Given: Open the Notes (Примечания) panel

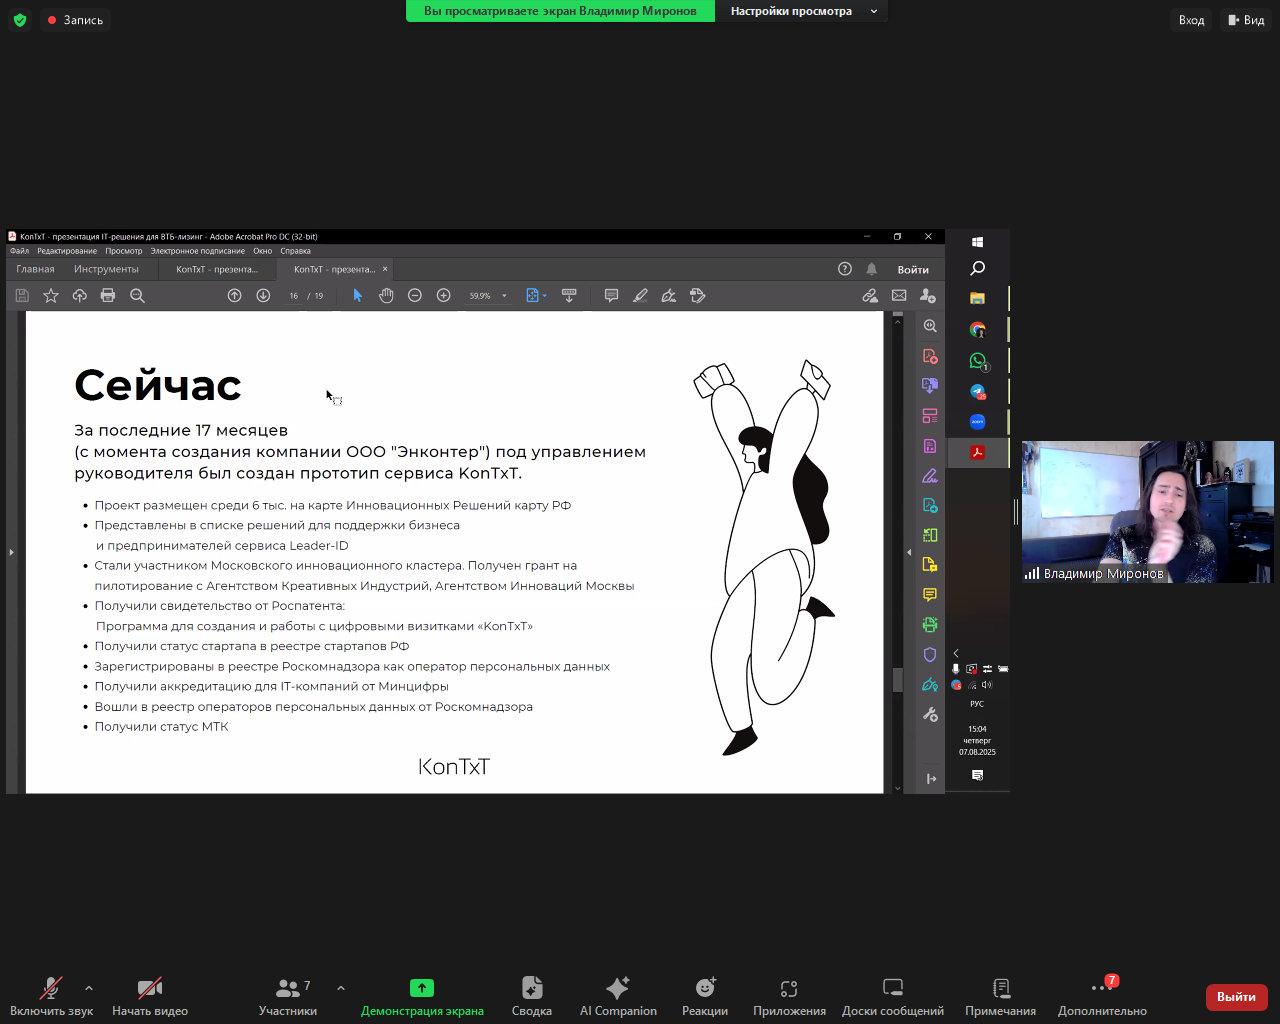Looking at the screenshot, I should 1000,996.
